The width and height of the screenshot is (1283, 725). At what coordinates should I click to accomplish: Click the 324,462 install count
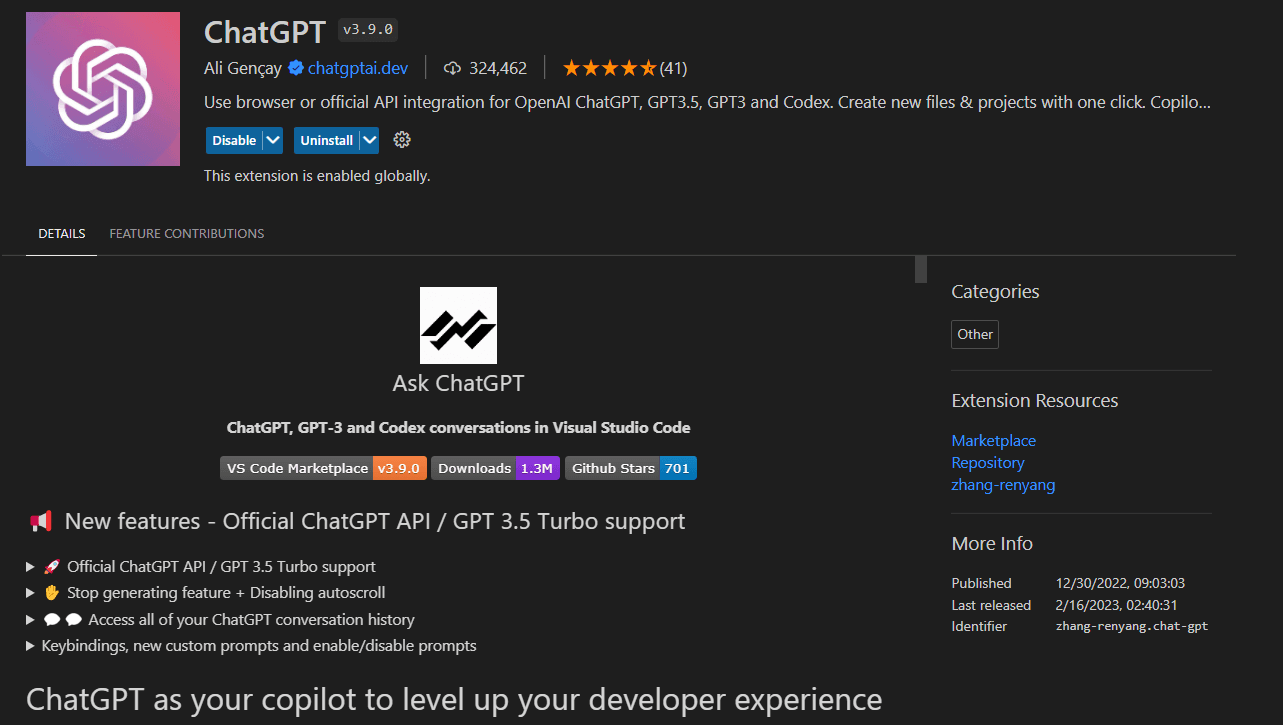click(498, 68)
